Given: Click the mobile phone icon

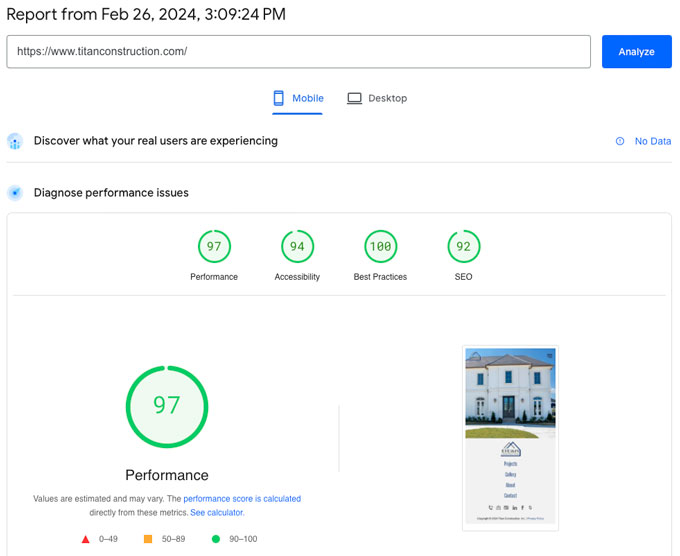Looking at the screenshot, I should (278, 98).
